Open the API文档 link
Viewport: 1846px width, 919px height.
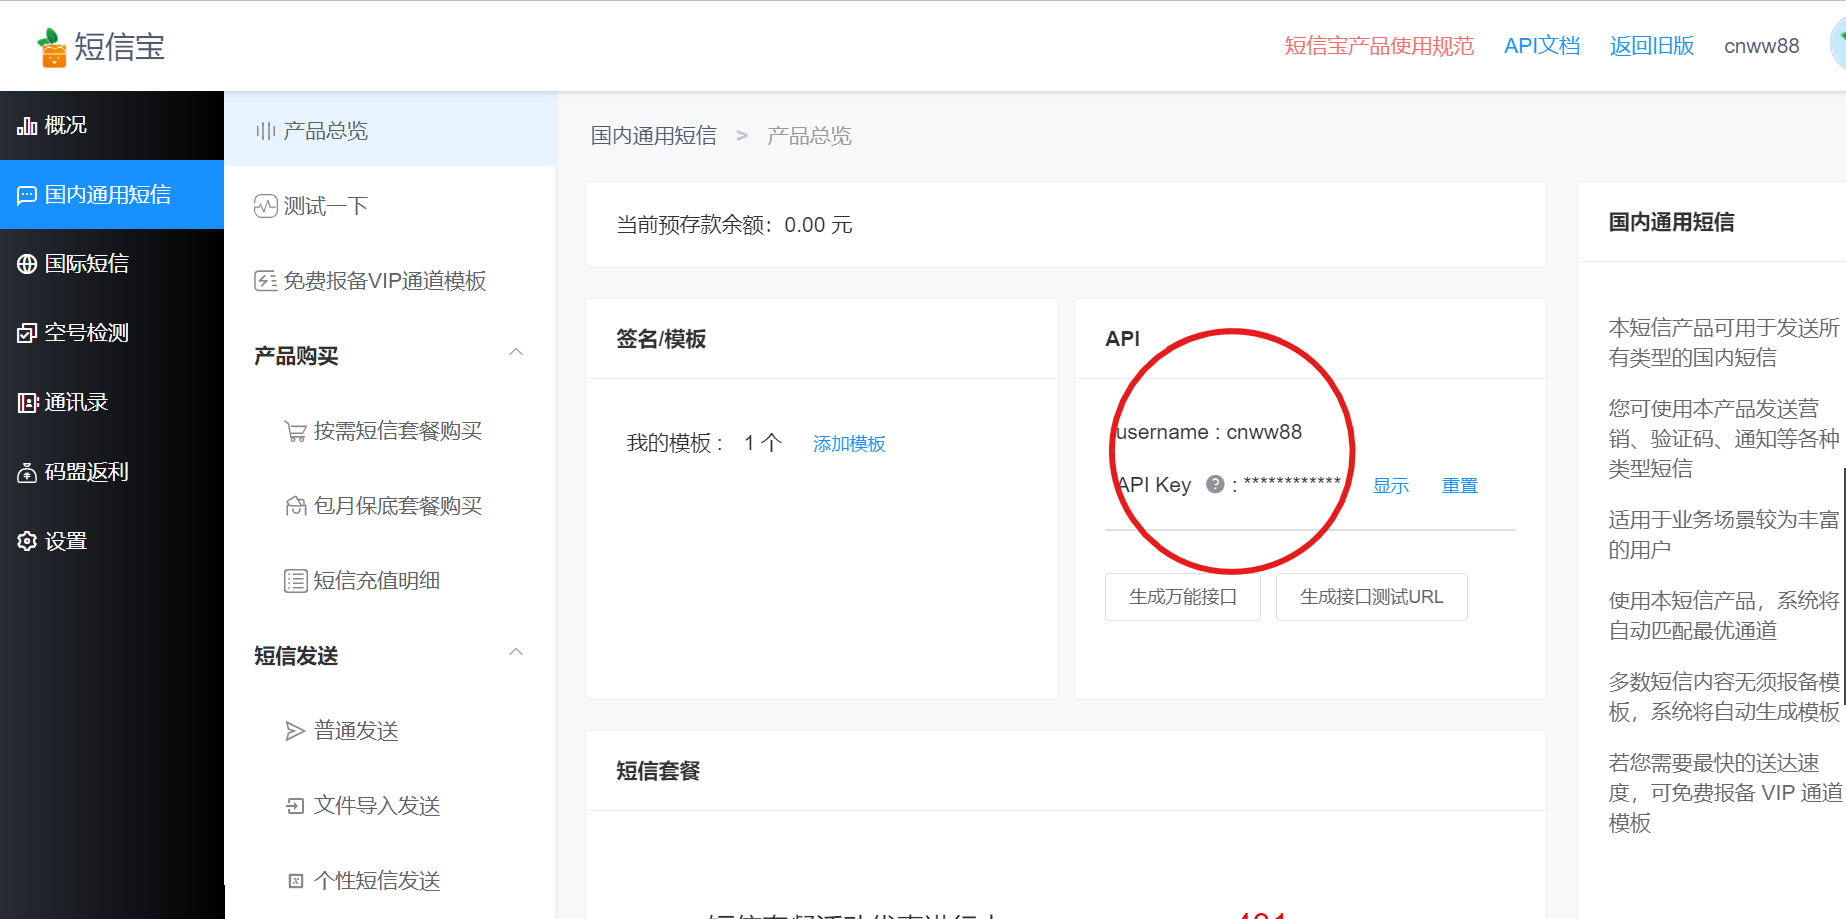(1542, 46)
